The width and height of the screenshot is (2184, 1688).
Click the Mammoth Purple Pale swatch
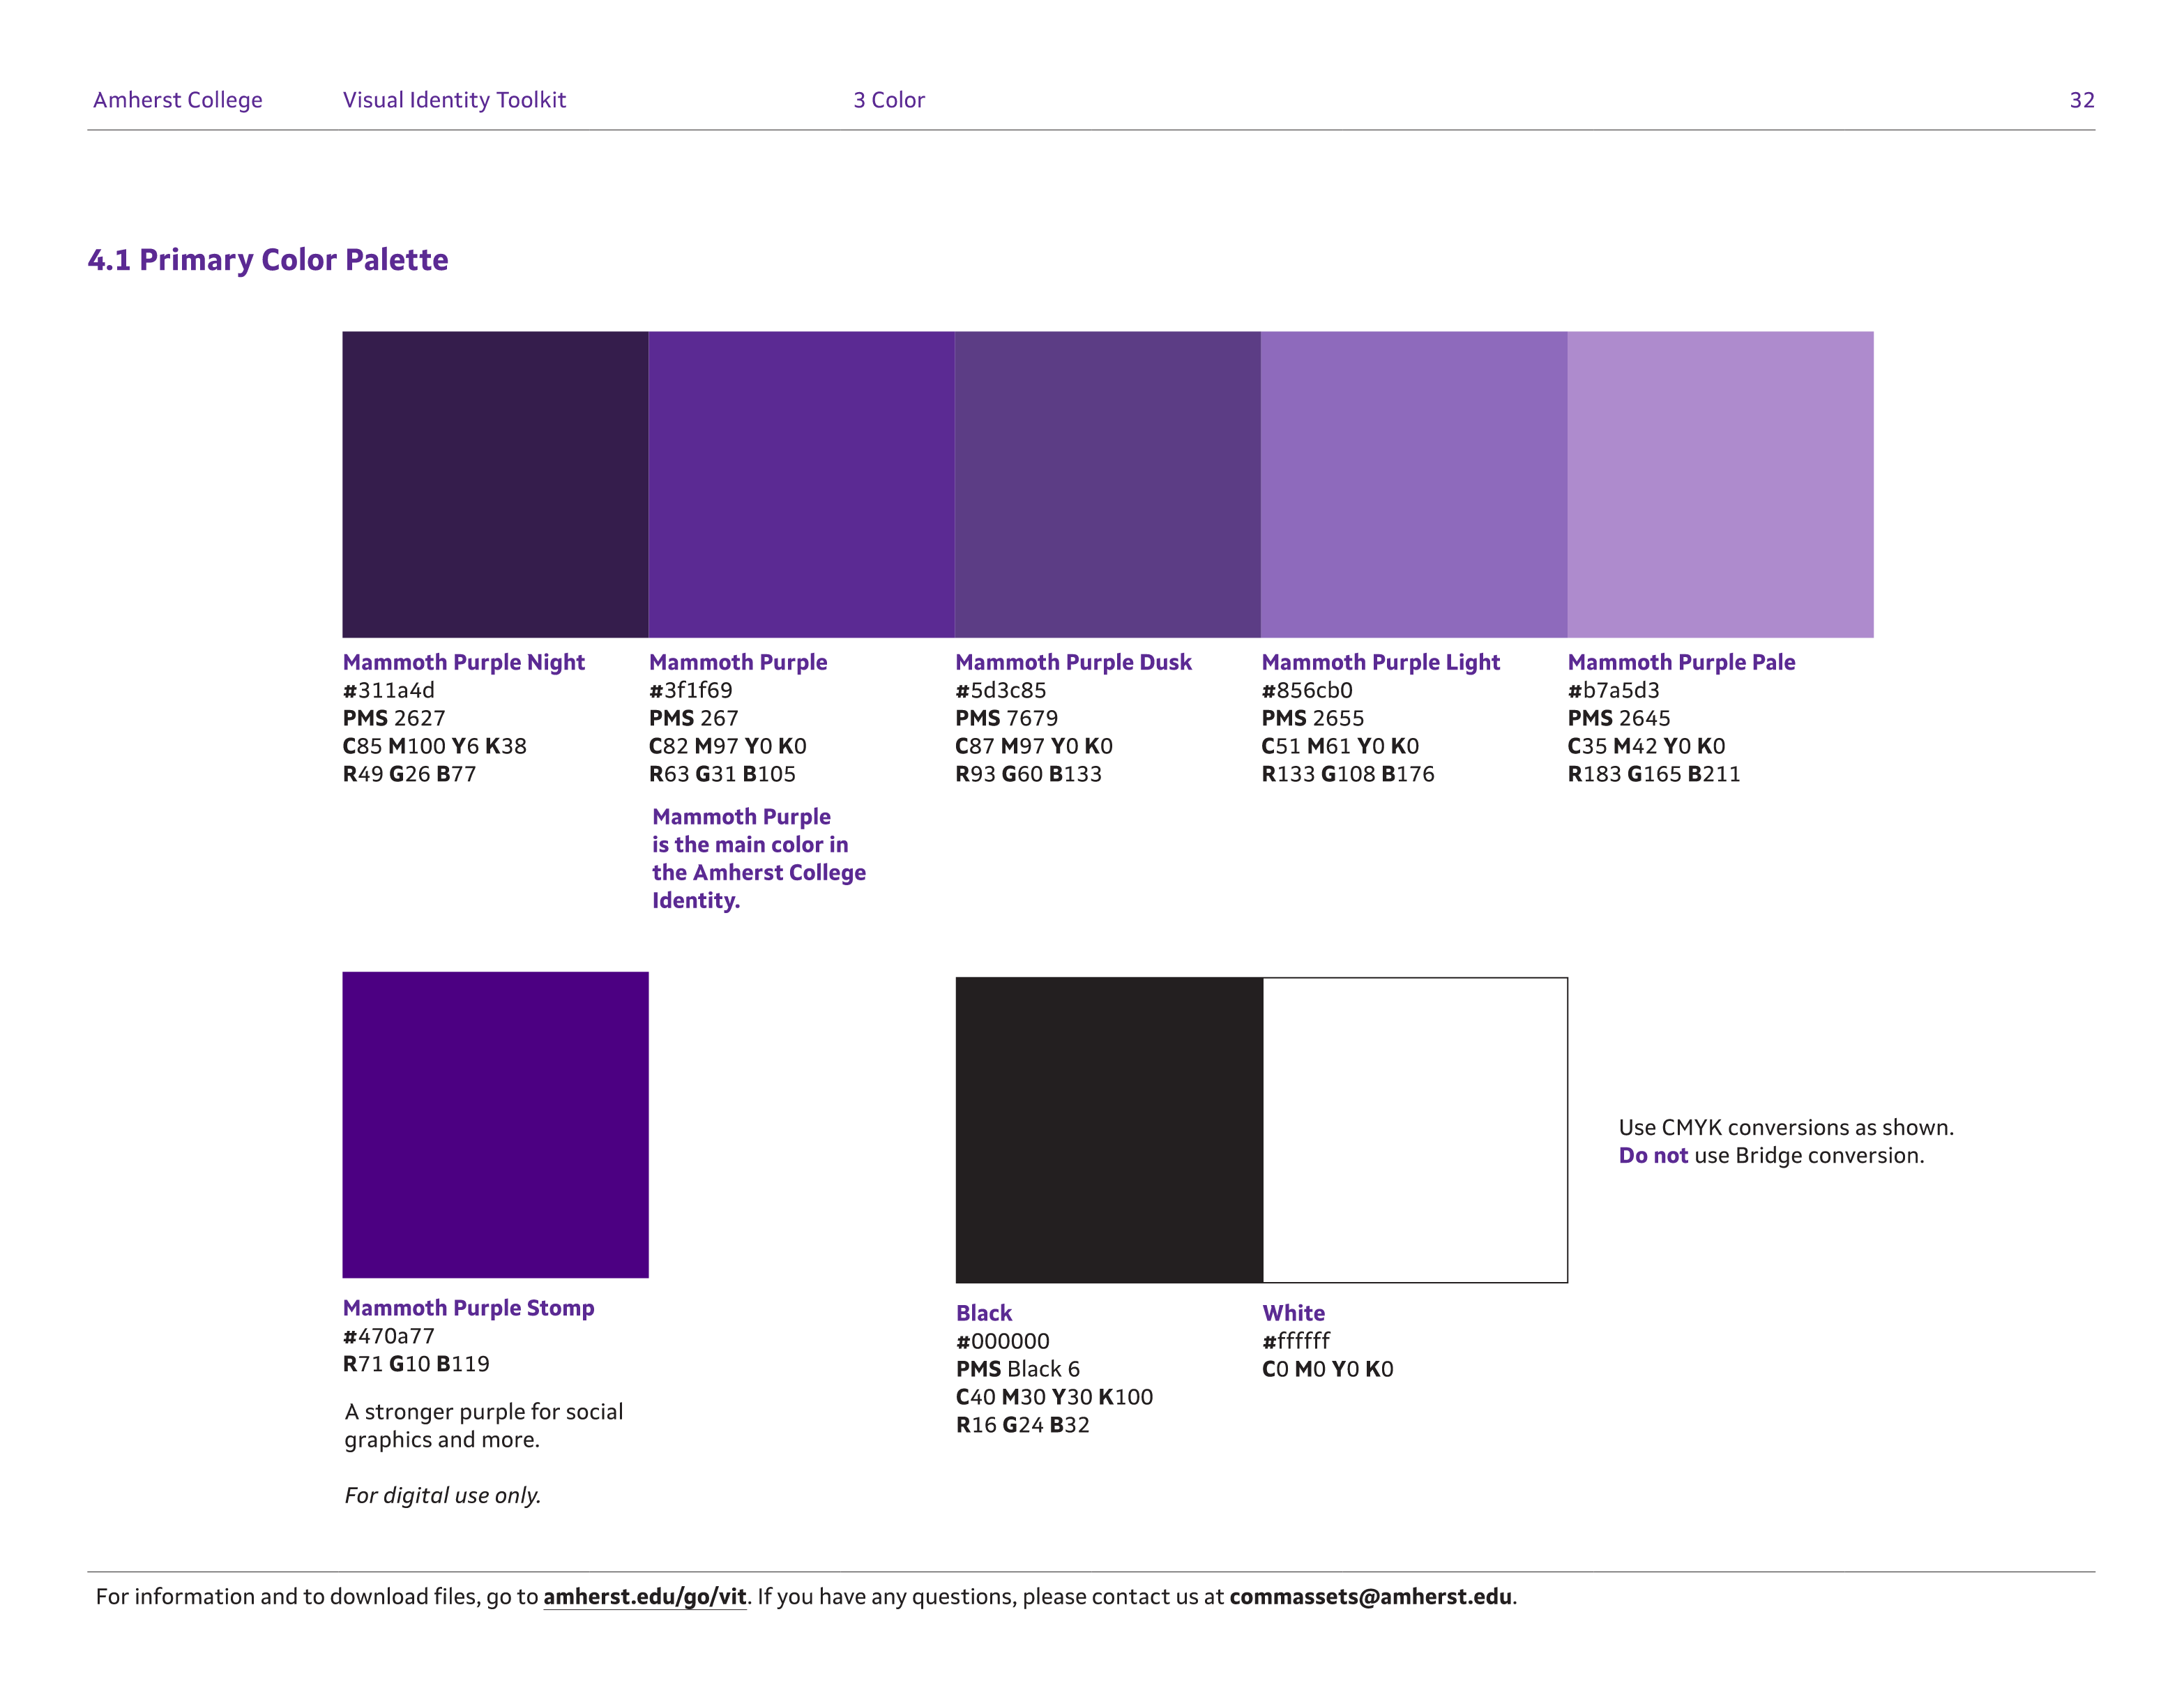[x=1720, y=484]
